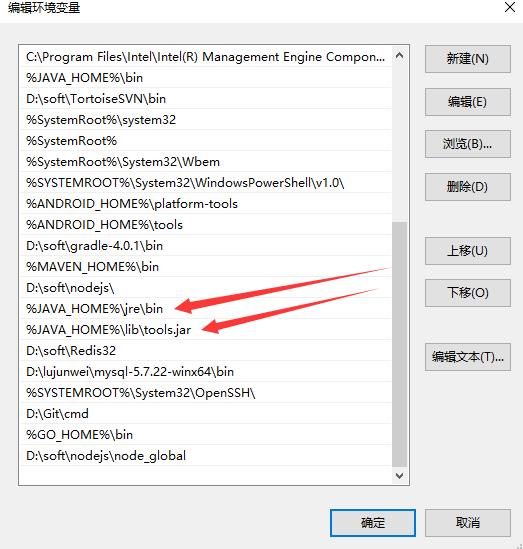
Task: Select the %JAVA_HOME%\bin entry
Action: click(x=205, y=77)
